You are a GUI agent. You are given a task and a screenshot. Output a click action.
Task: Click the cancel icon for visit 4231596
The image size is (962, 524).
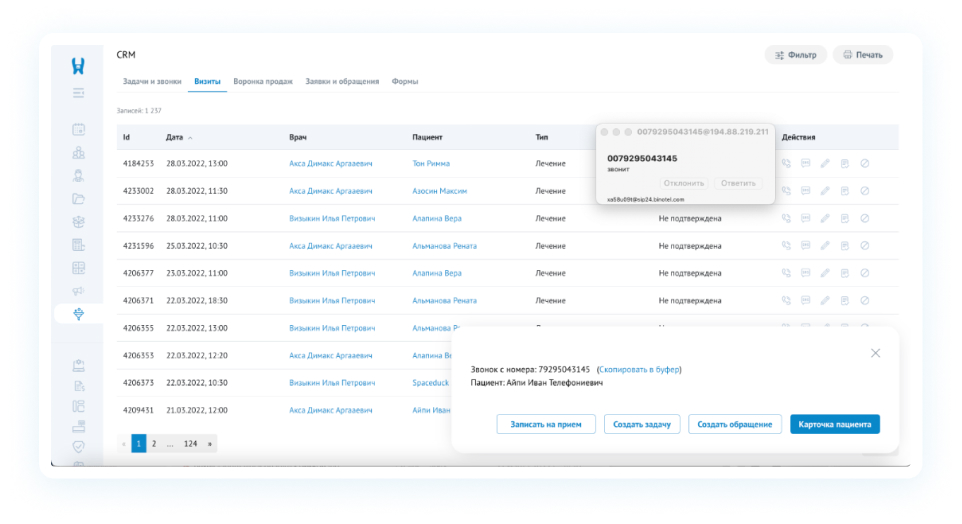(x=864, y=245)
